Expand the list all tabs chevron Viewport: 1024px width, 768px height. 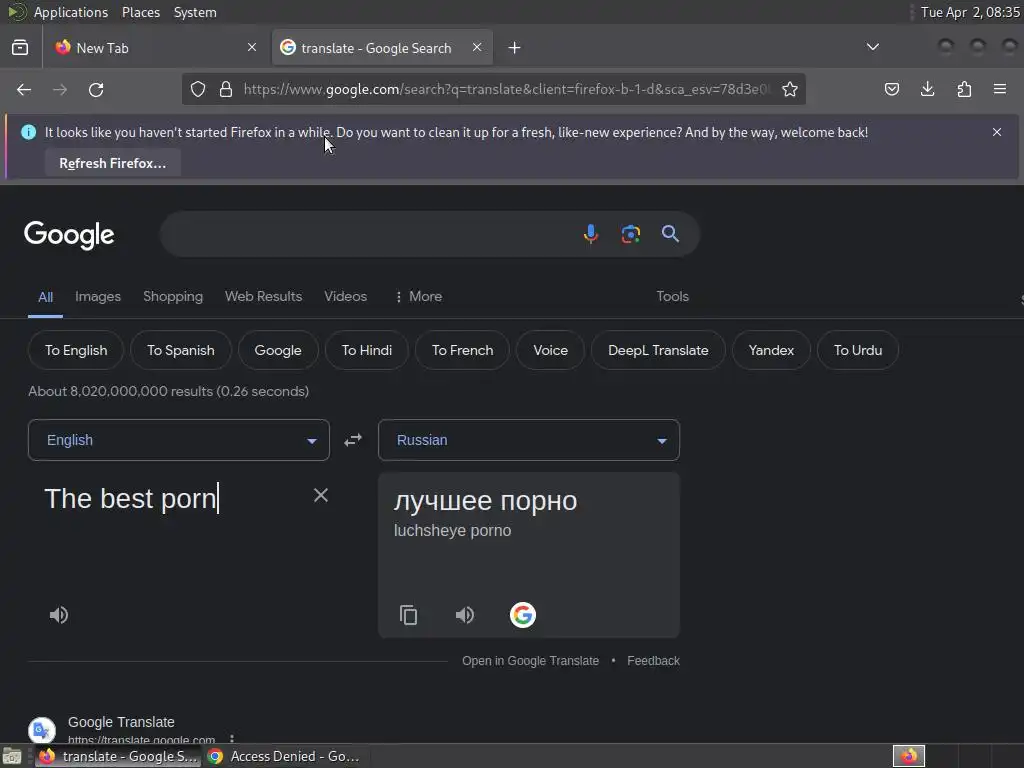[x=872, y=47]
